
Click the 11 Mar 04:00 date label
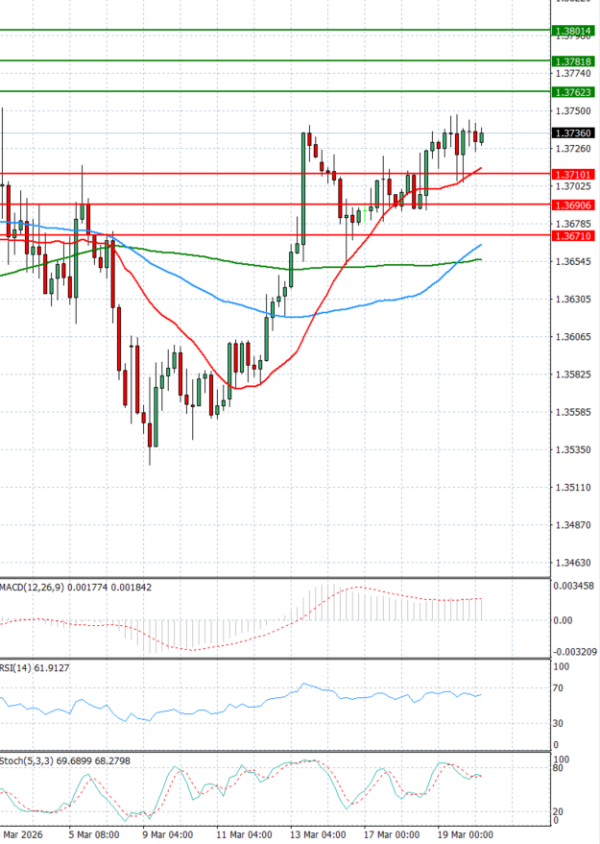pos(245,833)
